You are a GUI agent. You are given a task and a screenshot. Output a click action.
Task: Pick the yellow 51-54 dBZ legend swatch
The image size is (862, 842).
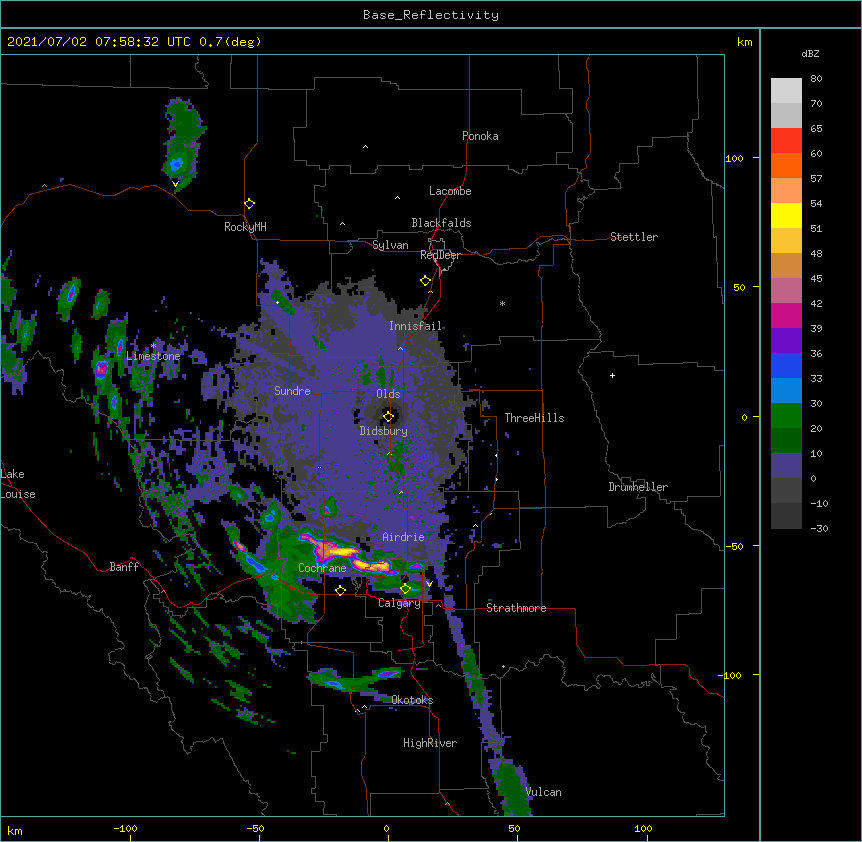pyautogui.click(x=786, y=215)
